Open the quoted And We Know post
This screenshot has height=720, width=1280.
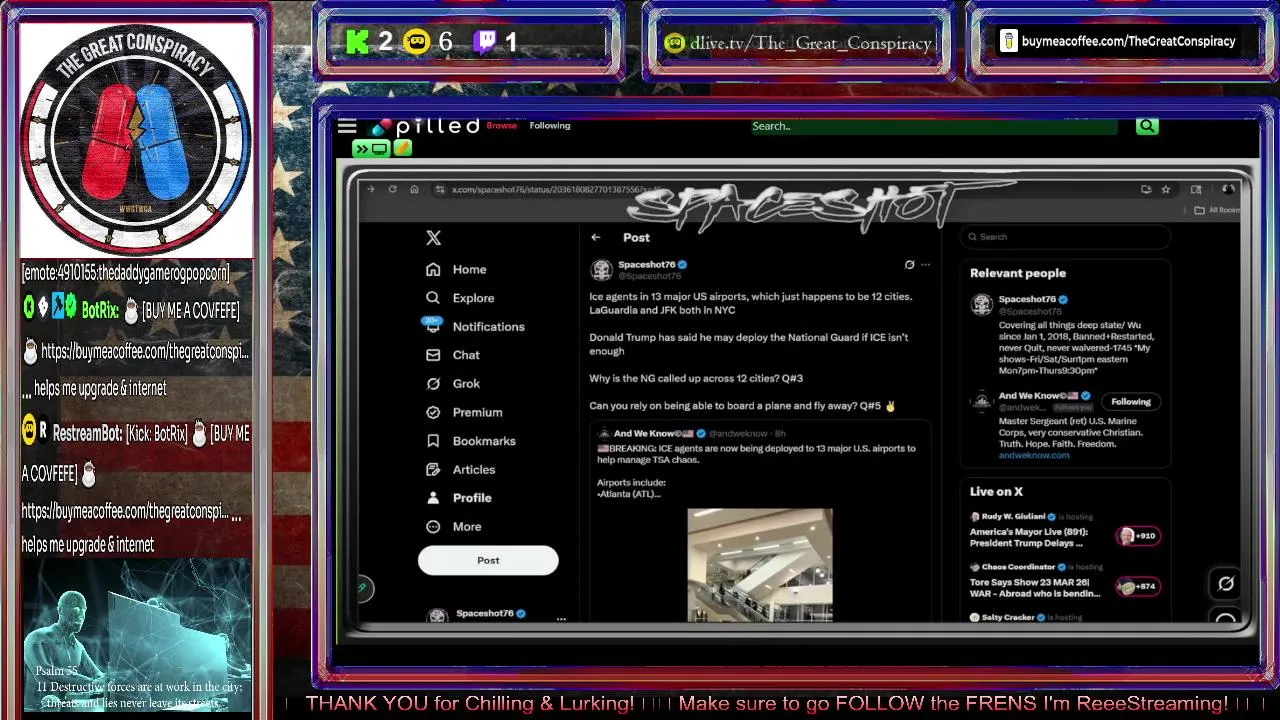tap(760, 520)
